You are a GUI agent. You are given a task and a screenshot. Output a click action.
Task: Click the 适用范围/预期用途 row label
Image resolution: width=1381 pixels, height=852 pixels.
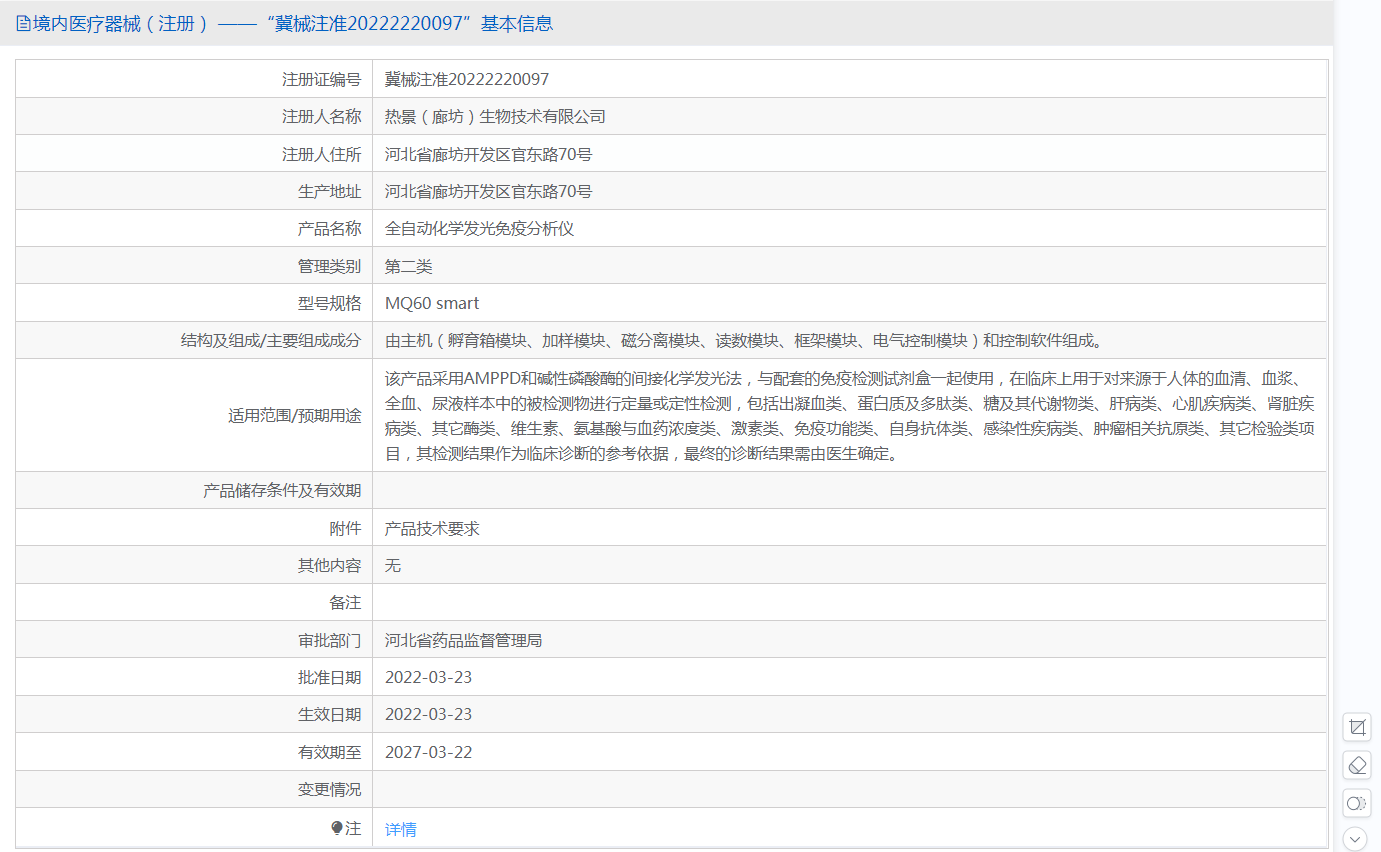pyautogui.click(x=294, y=415)
